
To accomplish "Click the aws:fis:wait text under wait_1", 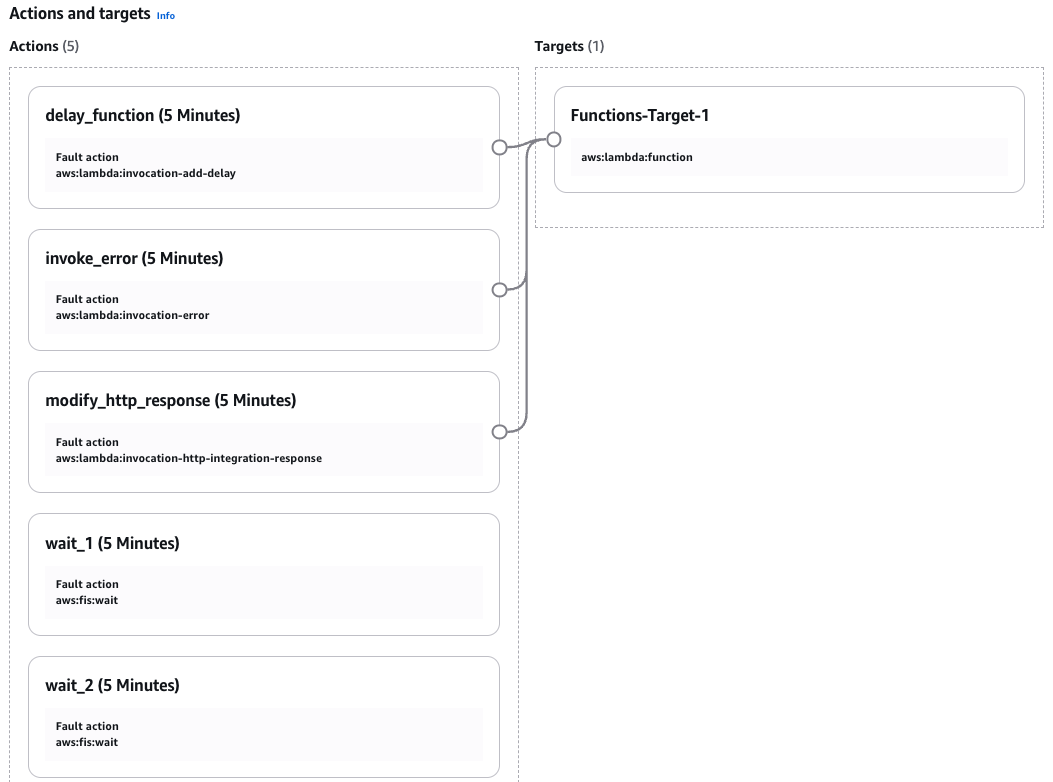I will [x=87, y=600].
